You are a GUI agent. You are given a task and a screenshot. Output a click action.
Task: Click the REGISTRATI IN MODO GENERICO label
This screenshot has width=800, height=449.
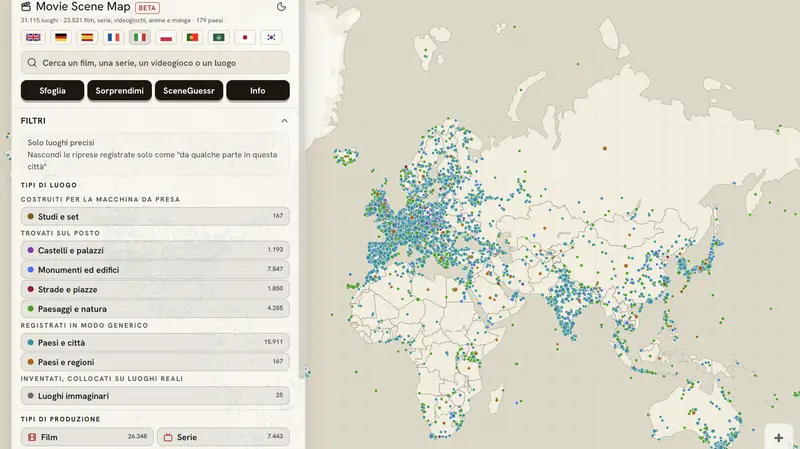(x=84, y=325)
